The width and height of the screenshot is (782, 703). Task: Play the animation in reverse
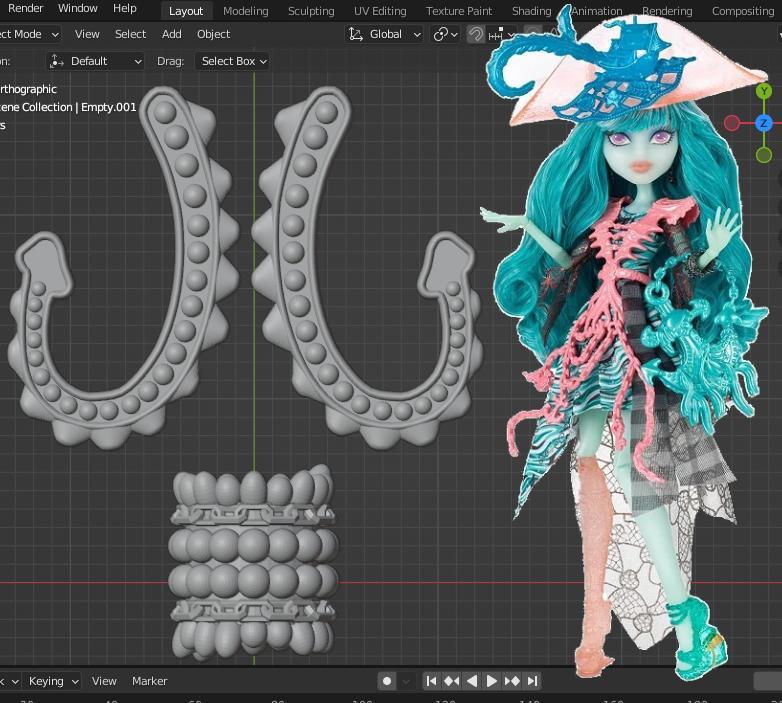472,681
